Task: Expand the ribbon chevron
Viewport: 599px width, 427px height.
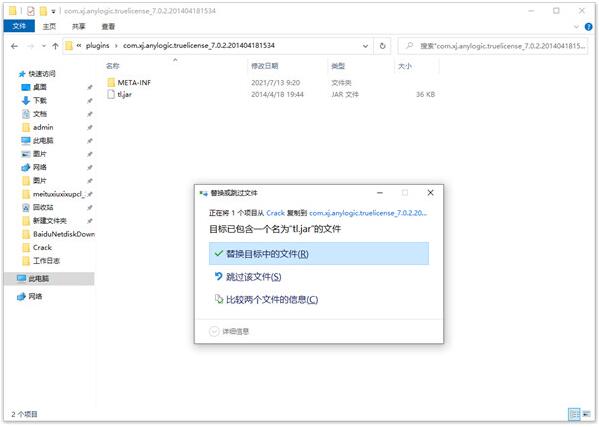Action: coord(576,27)
